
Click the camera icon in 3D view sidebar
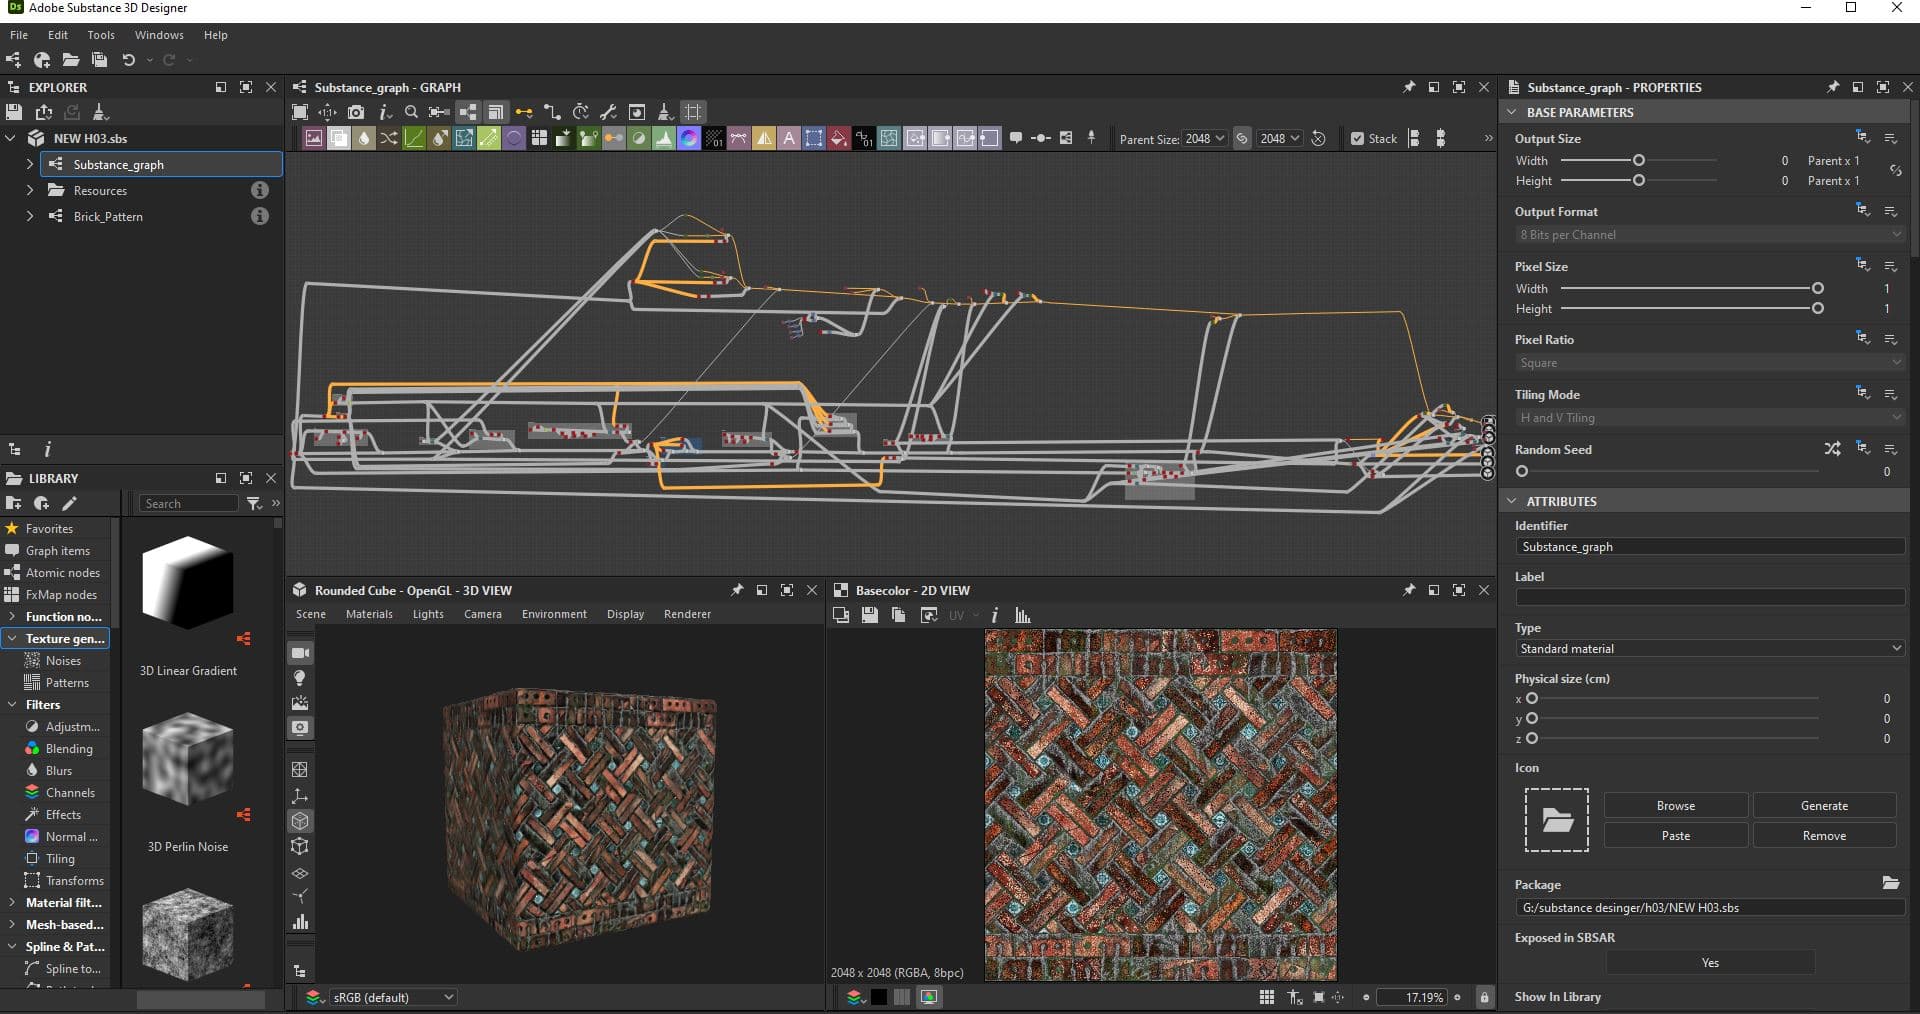click(300, 653)
